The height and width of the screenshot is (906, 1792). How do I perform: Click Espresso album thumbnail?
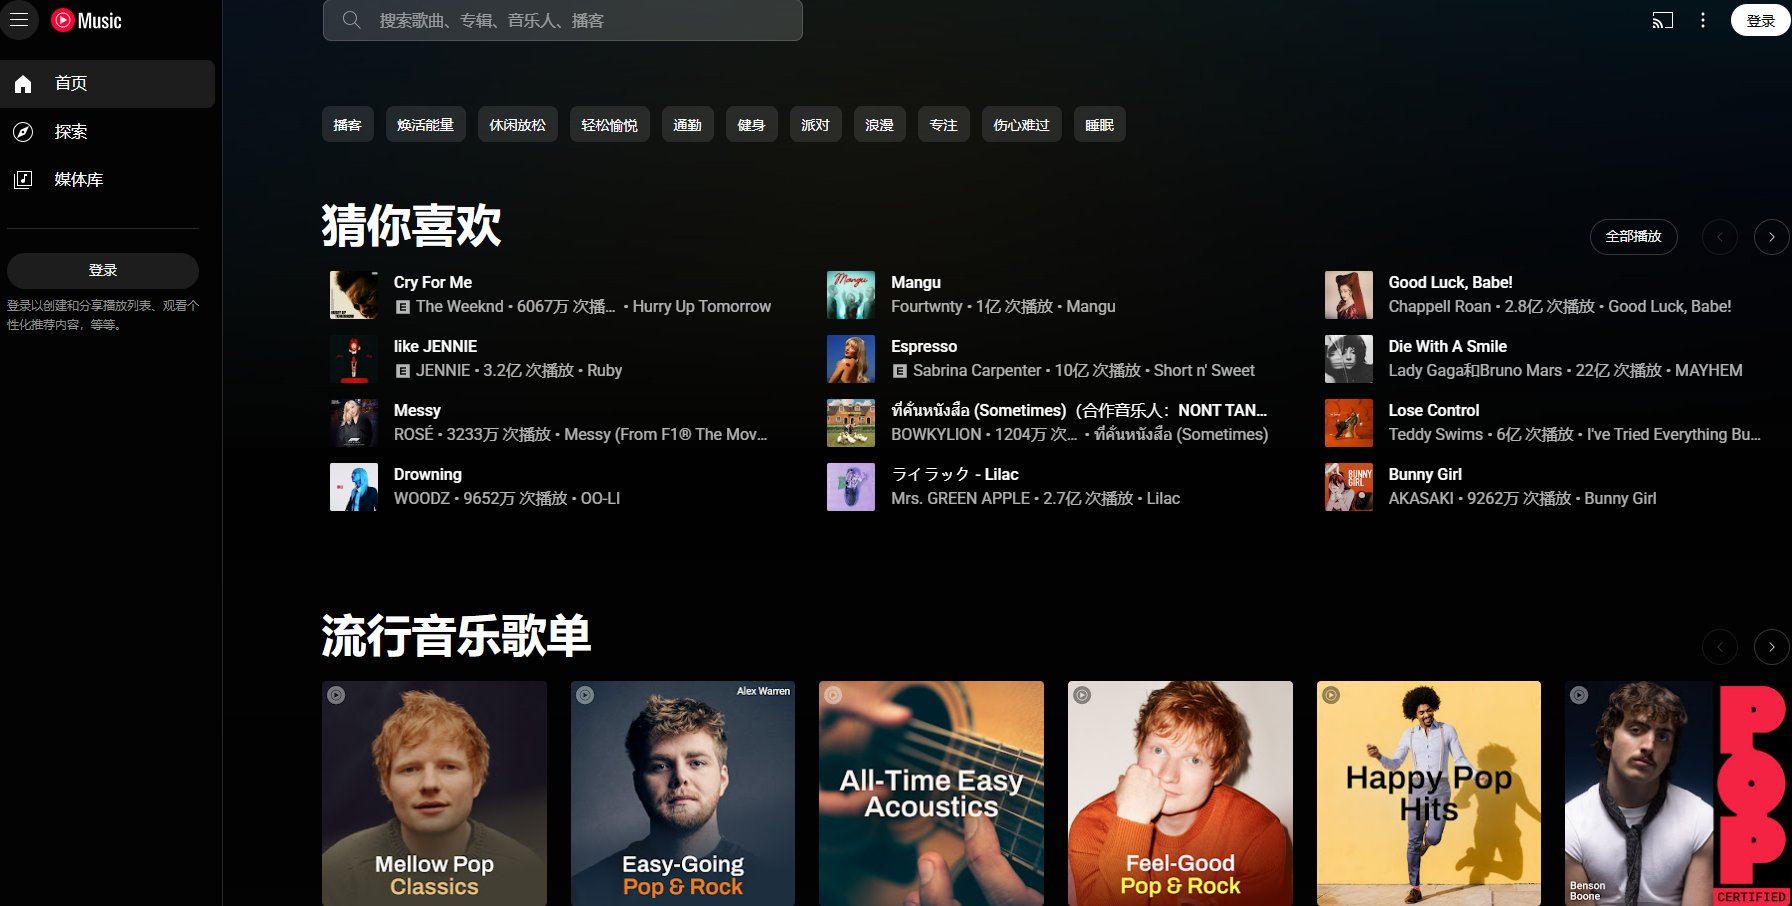tap(851, 359)
